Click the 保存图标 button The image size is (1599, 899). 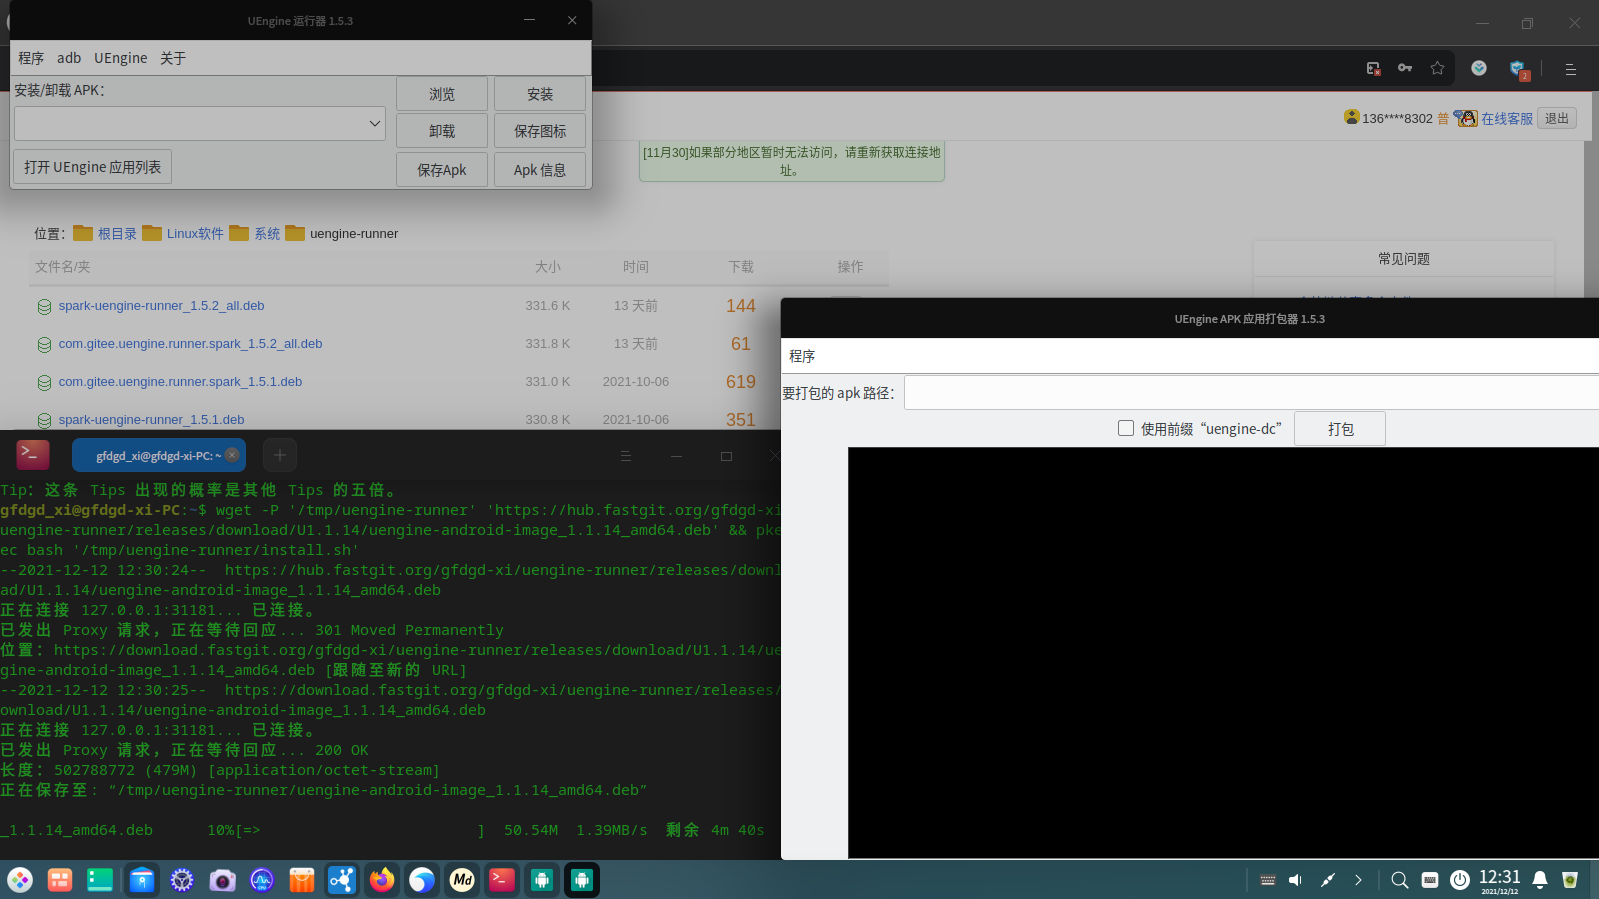540,131
